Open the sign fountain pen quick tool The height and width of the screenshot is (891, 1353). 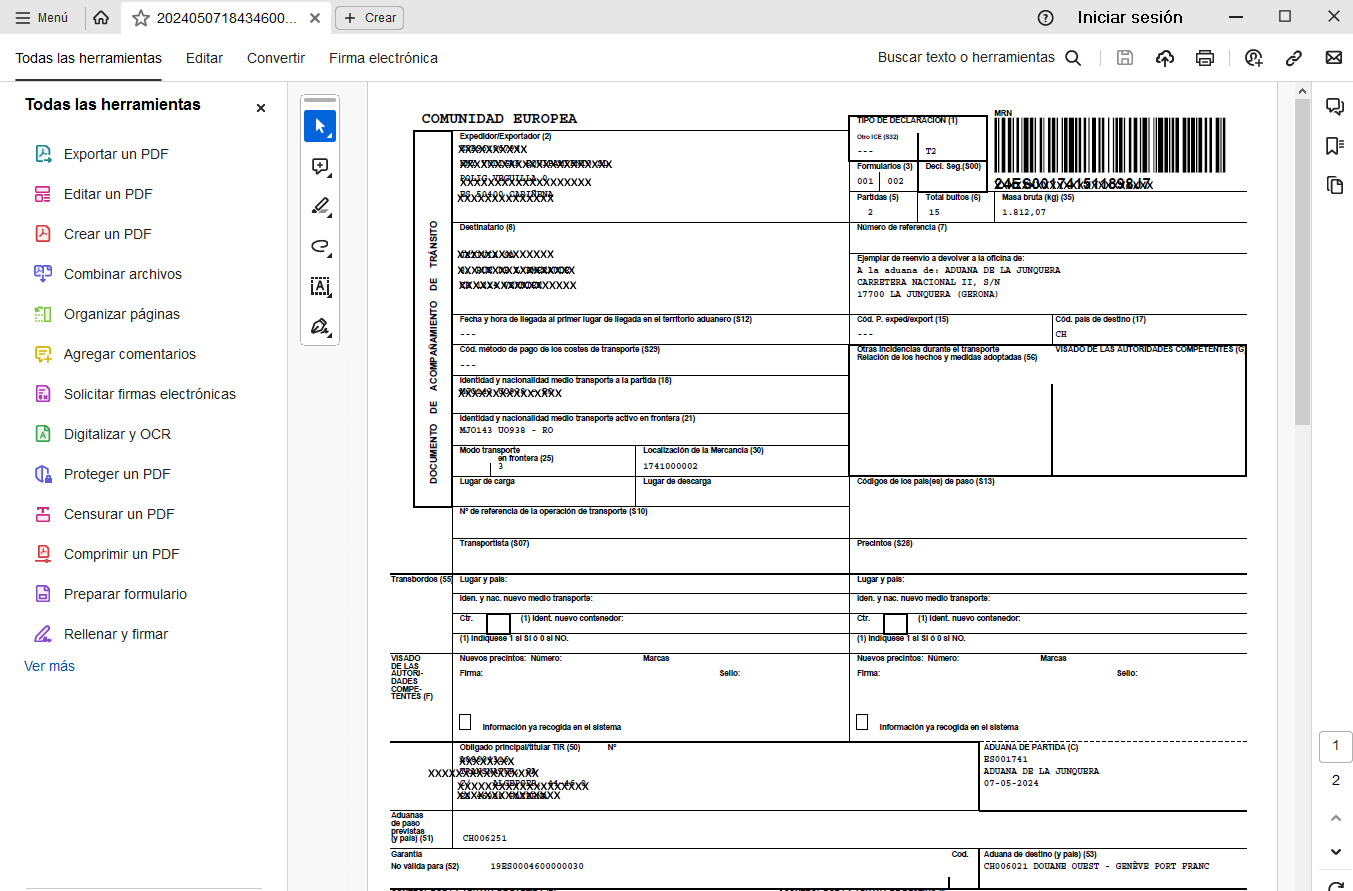[x=320, y=326]
